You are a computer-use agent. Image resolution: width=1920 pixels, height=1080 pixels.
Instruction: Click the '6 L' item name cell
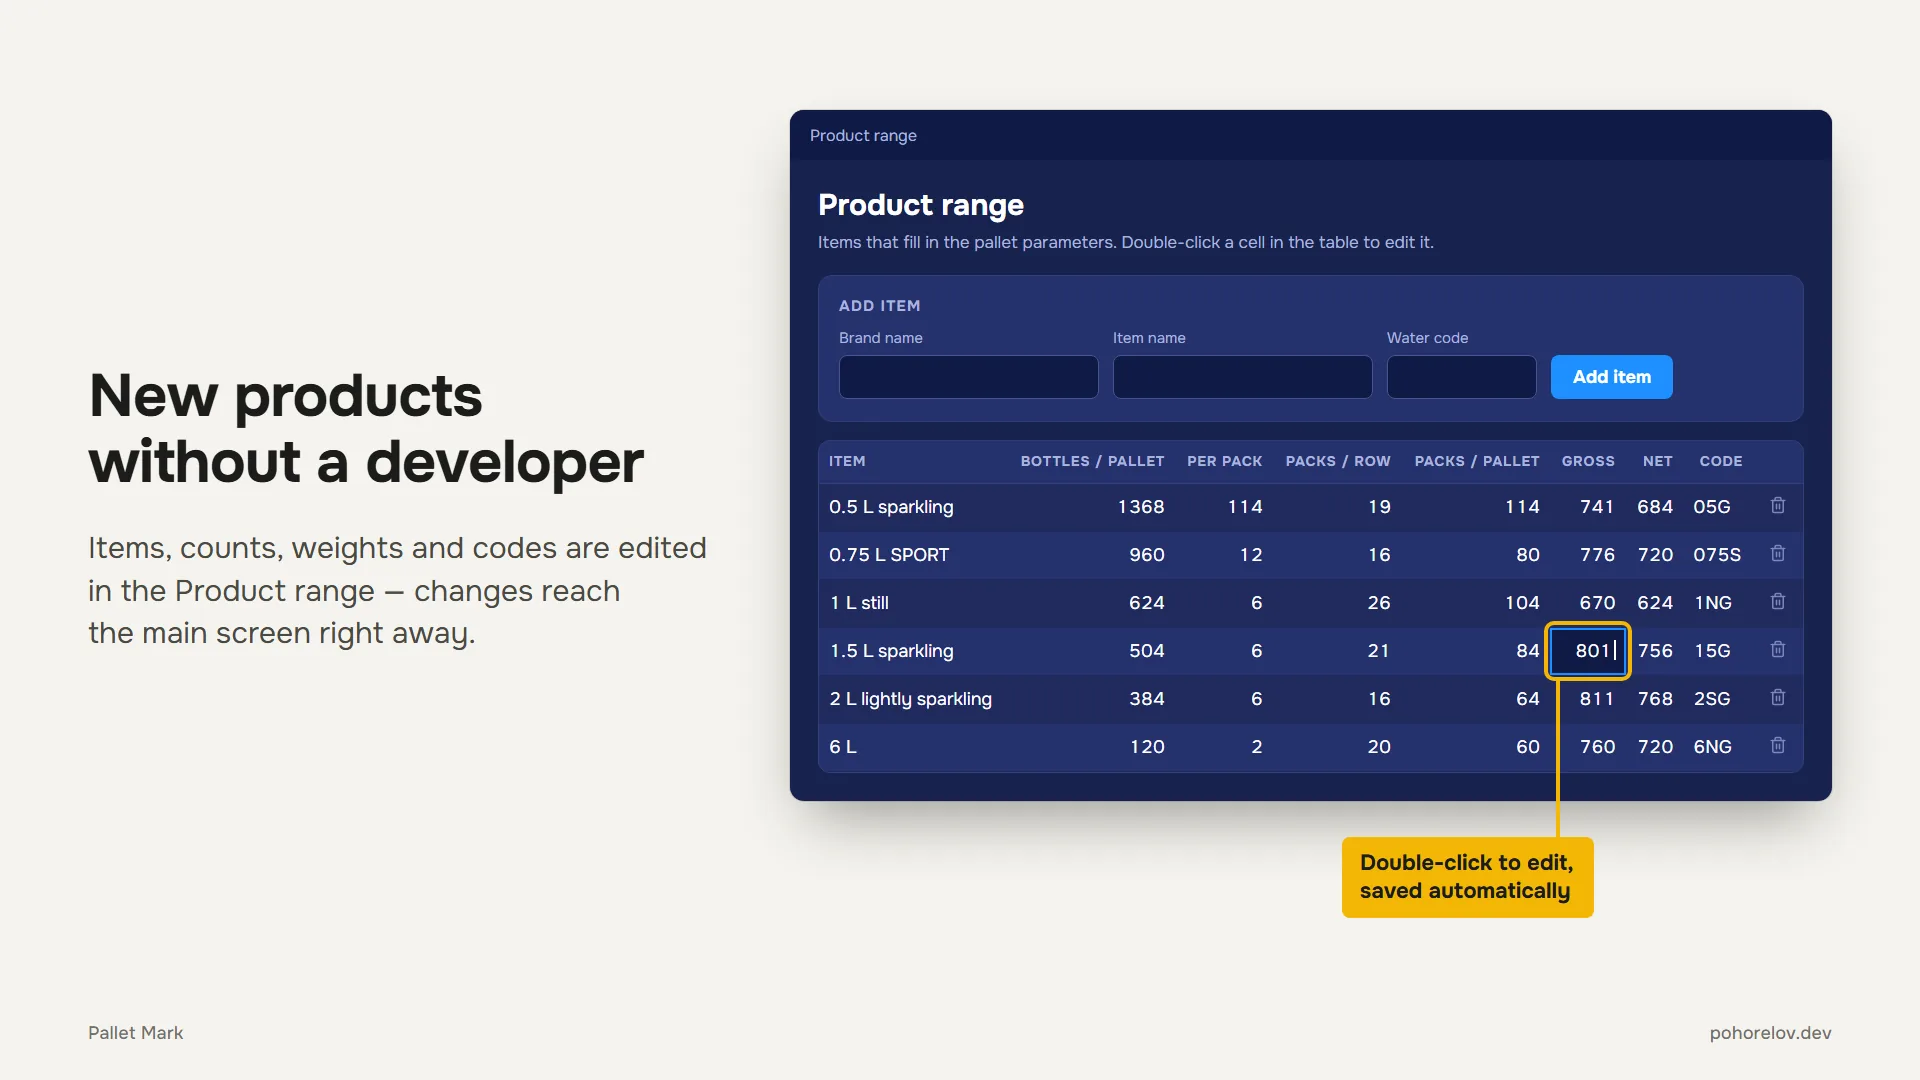click(x=843, y=747)
